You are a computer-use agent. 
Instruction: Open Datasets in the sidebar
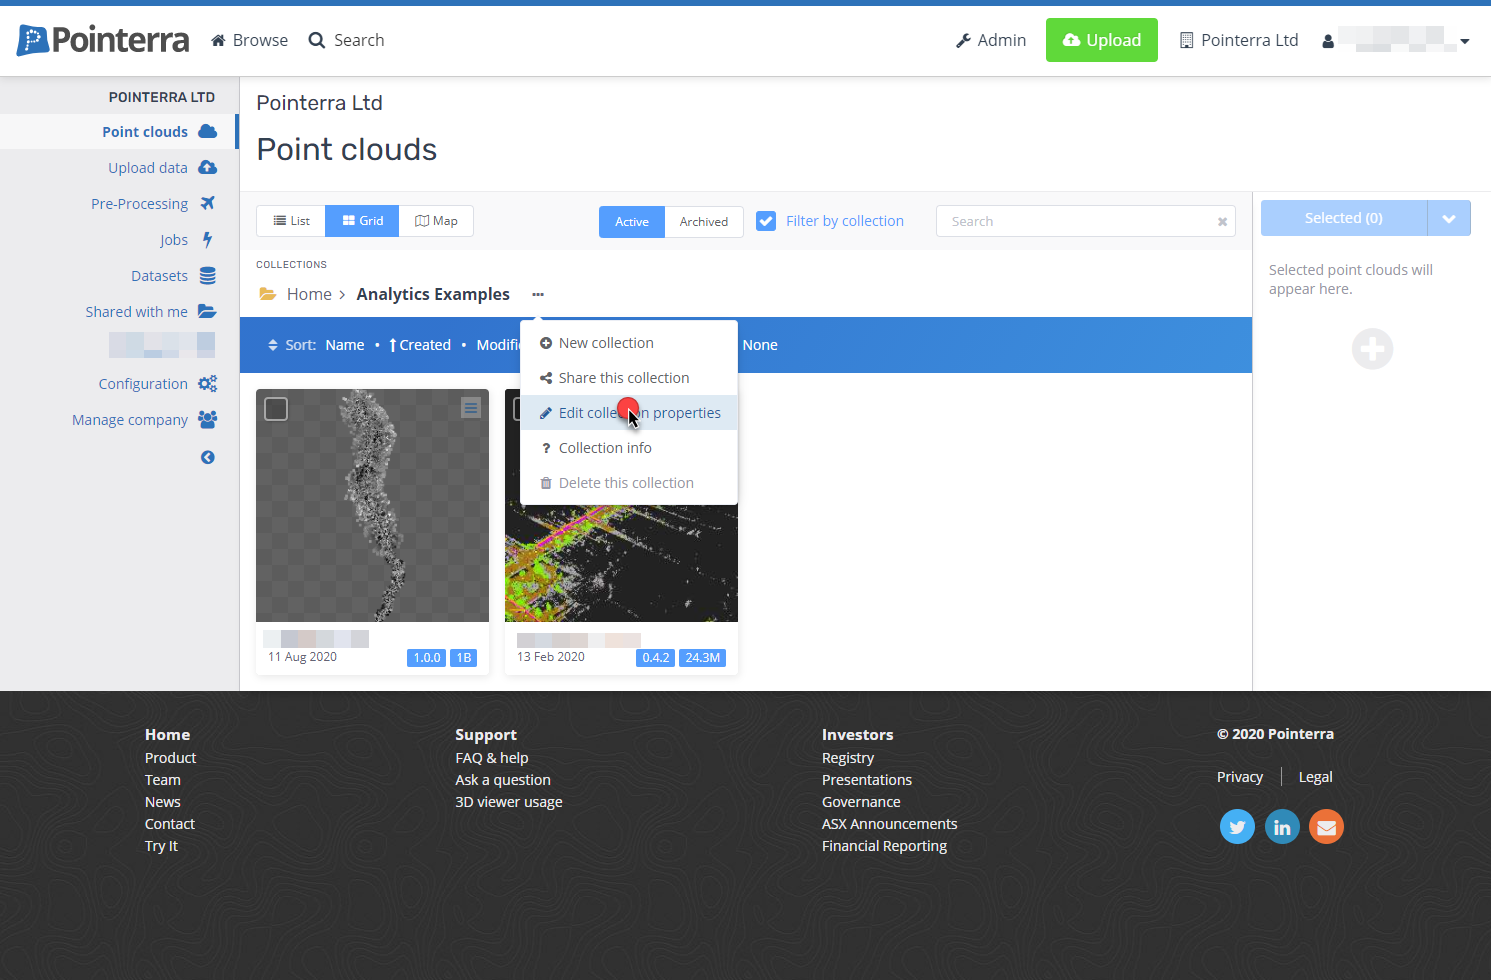point(159,275)
